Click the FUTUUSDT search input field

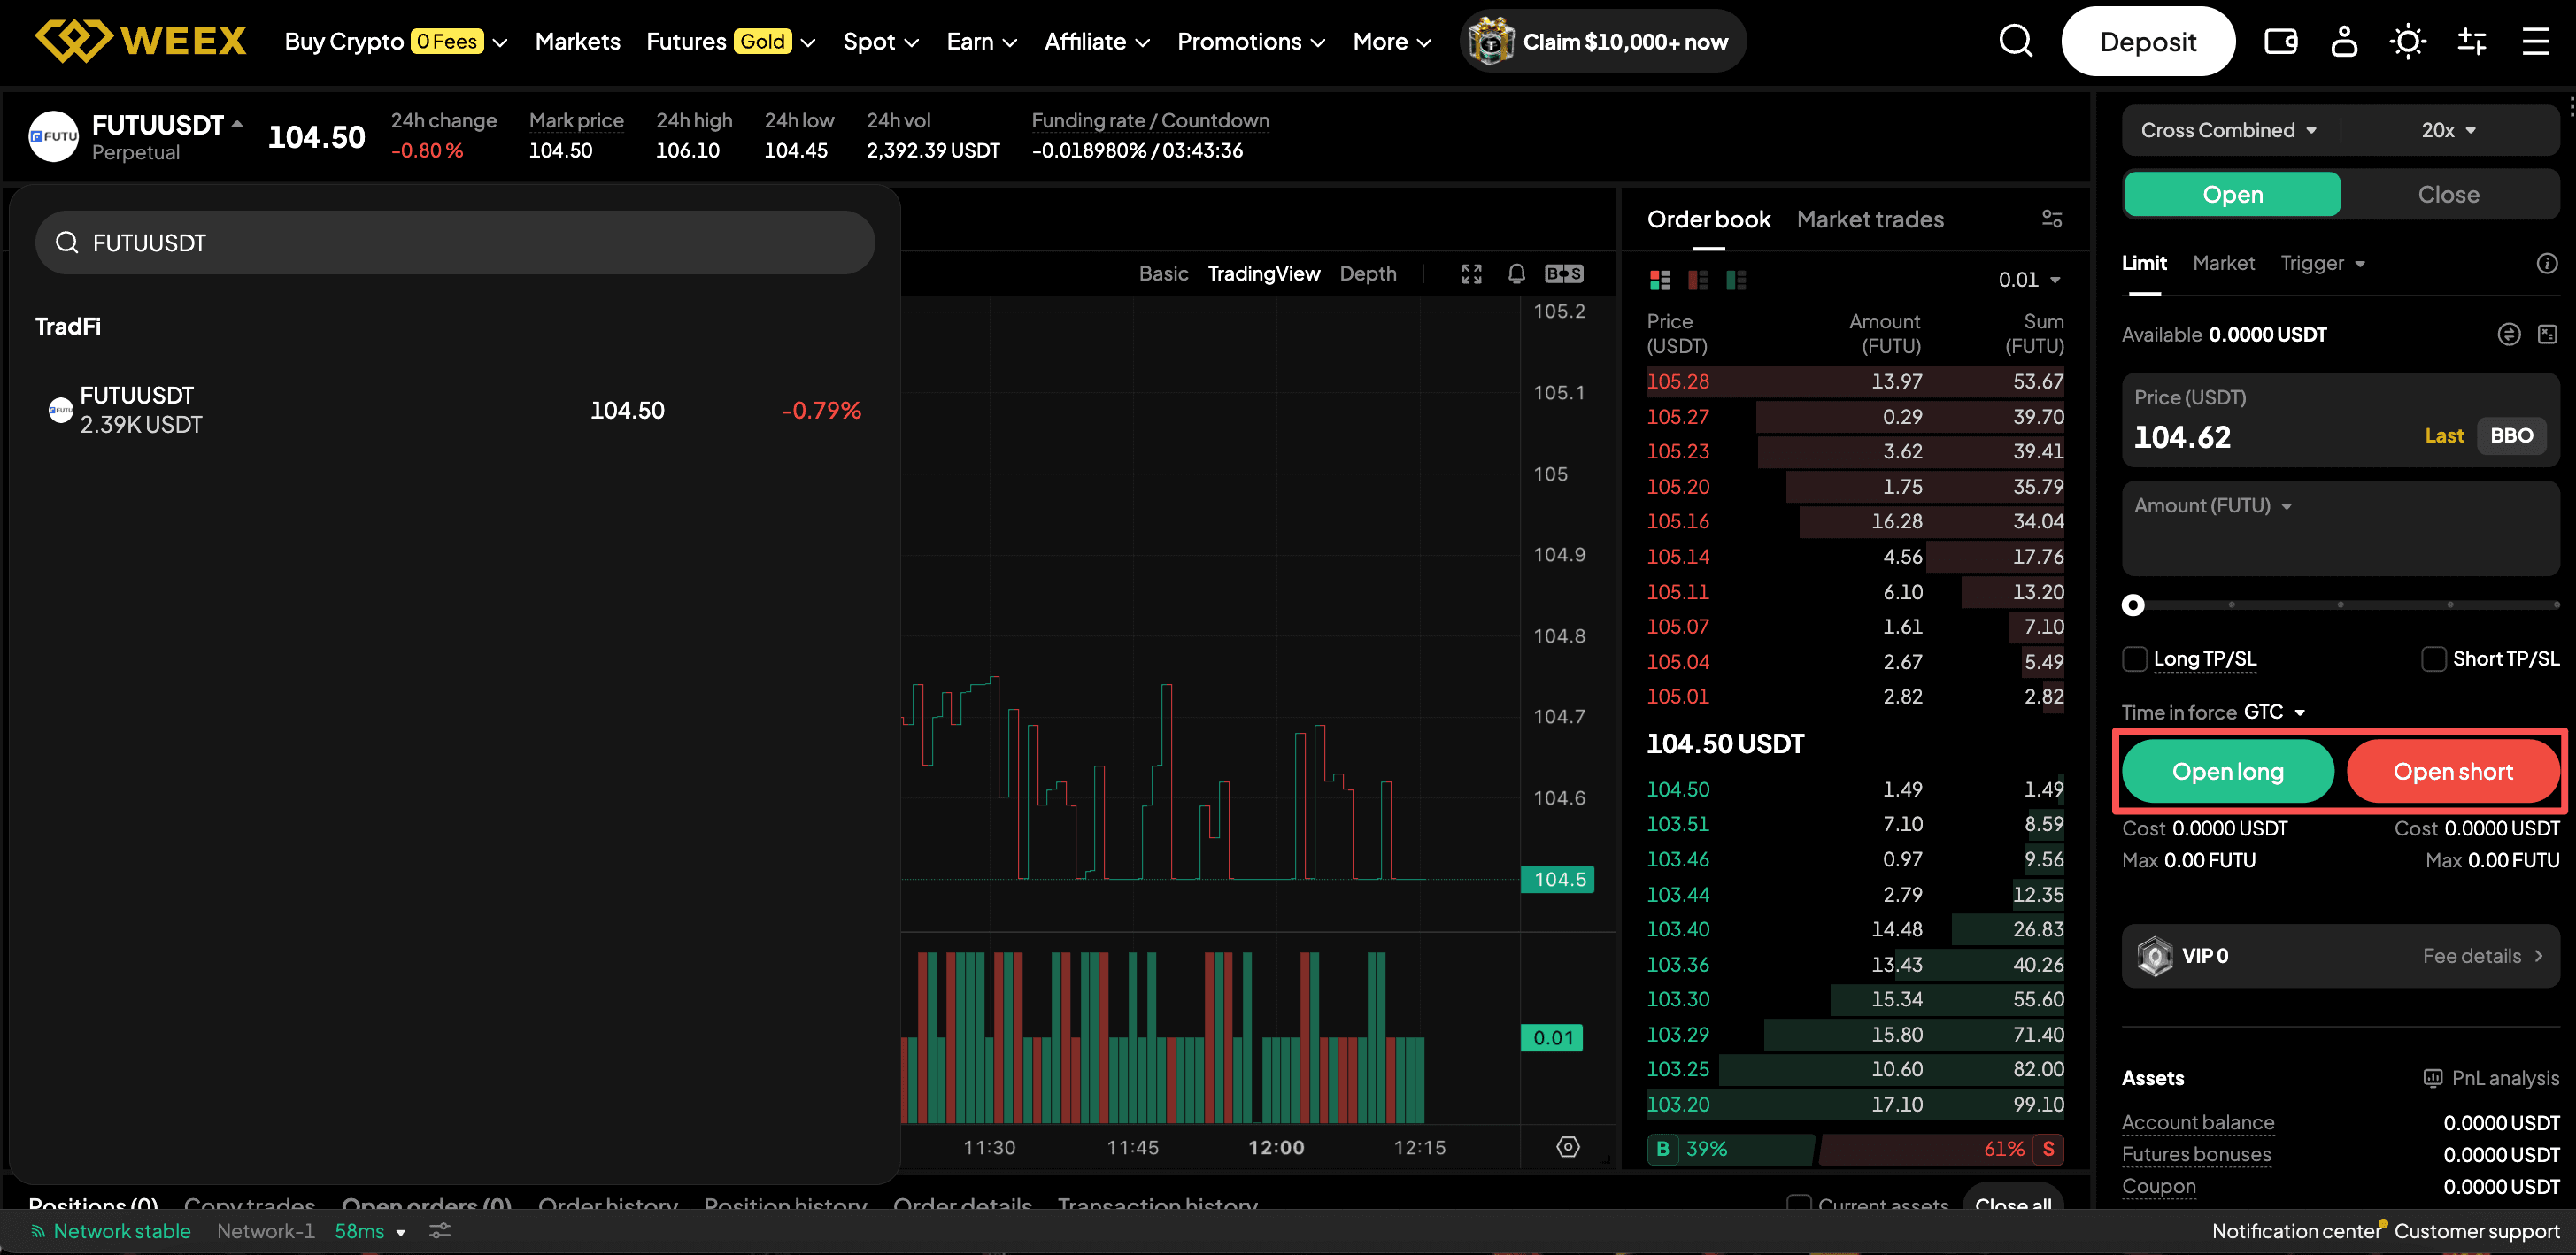455,243
